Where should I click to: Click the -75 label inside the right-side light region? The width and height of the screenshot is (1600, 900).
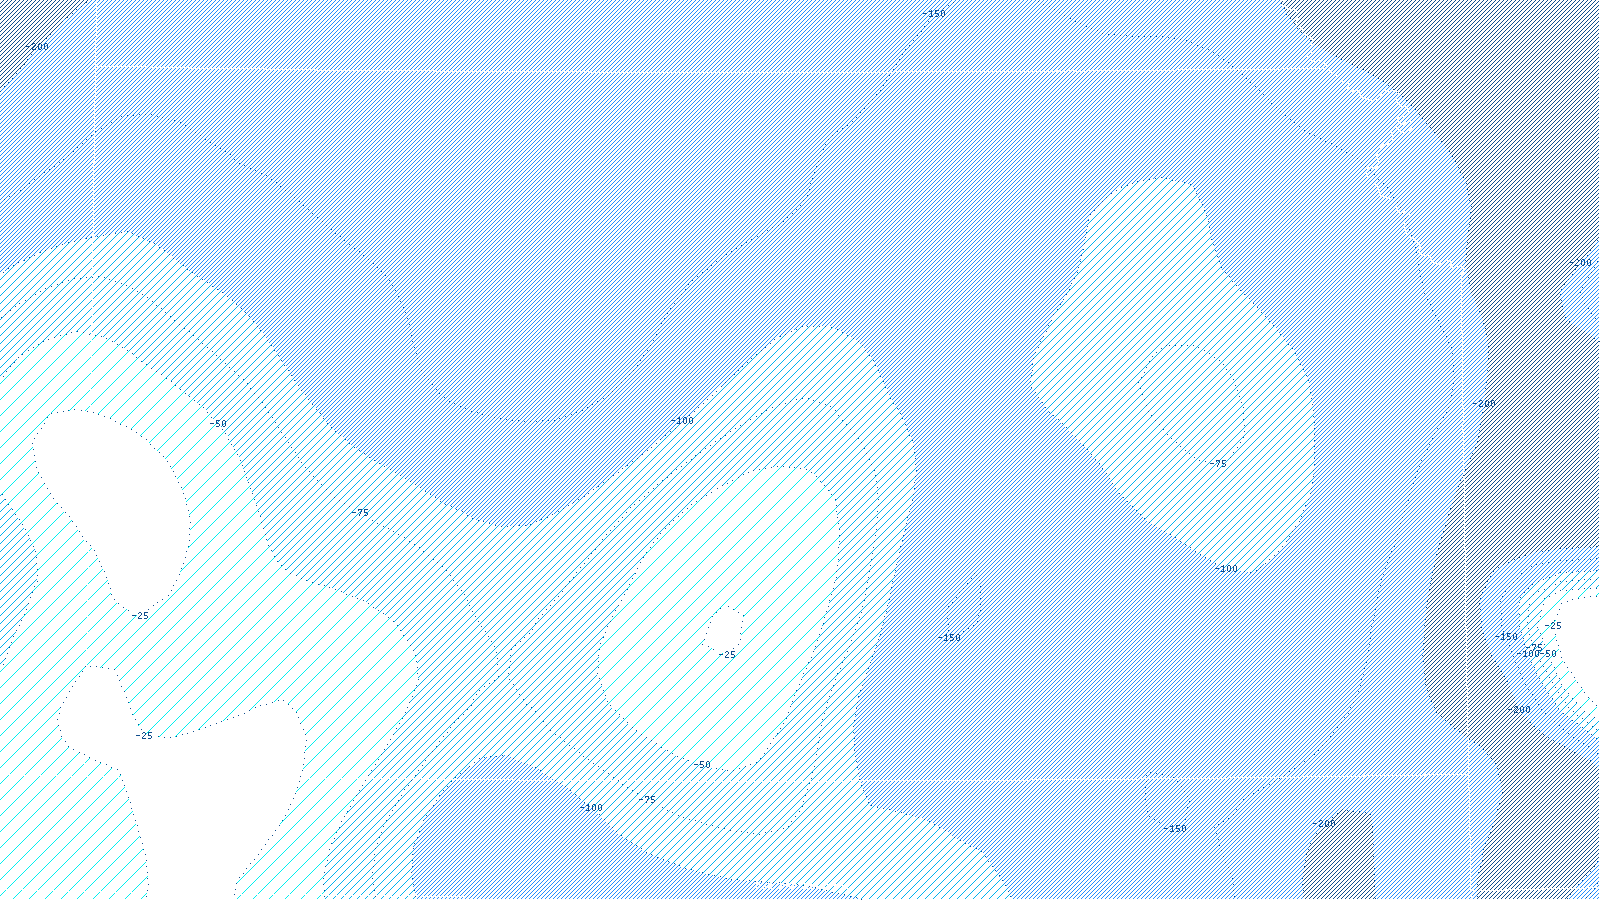point(1217,464)
